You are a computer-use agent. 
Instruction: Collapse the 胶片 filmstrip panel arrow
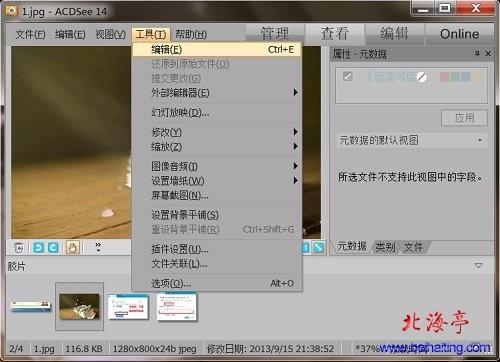pos(478,266)
